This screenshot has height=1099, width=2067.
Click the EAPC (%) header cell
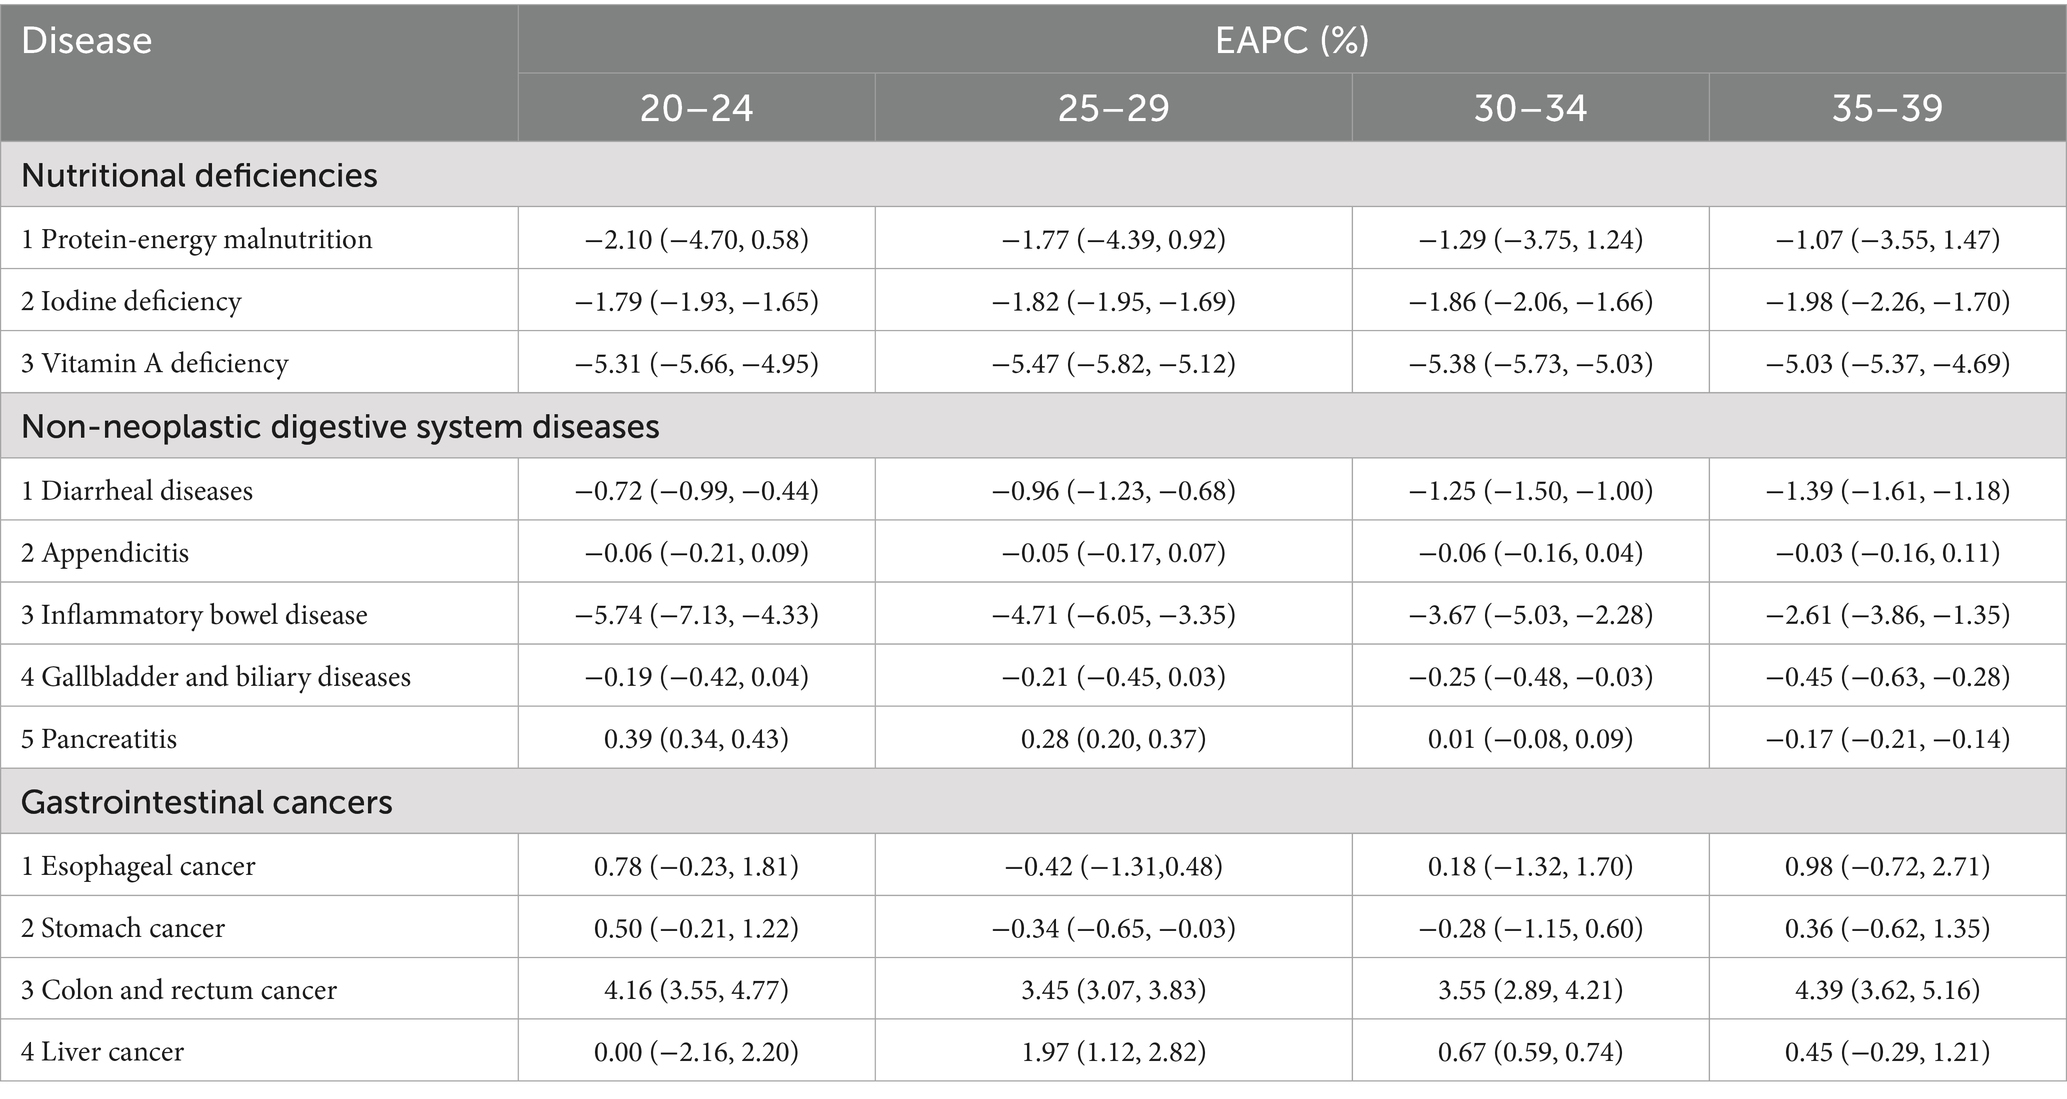click(x=1291, y=41)
